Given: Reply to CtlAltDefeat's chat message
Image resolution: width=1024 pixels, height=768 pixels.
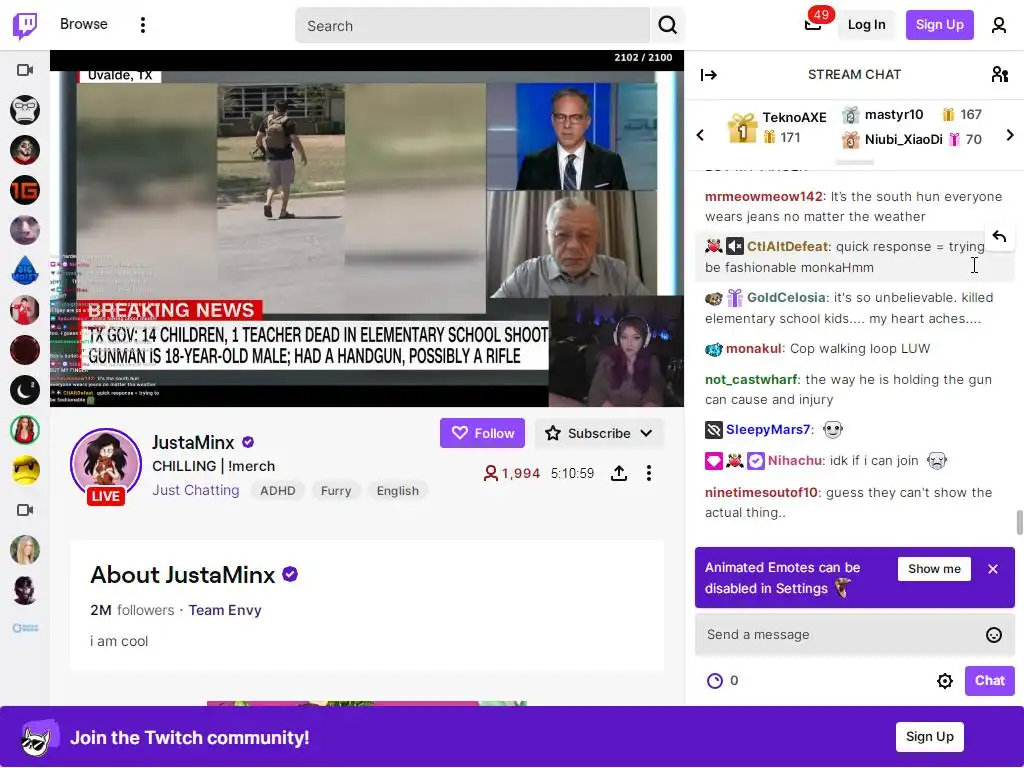Looking at the screenshot, I should 999,236.
